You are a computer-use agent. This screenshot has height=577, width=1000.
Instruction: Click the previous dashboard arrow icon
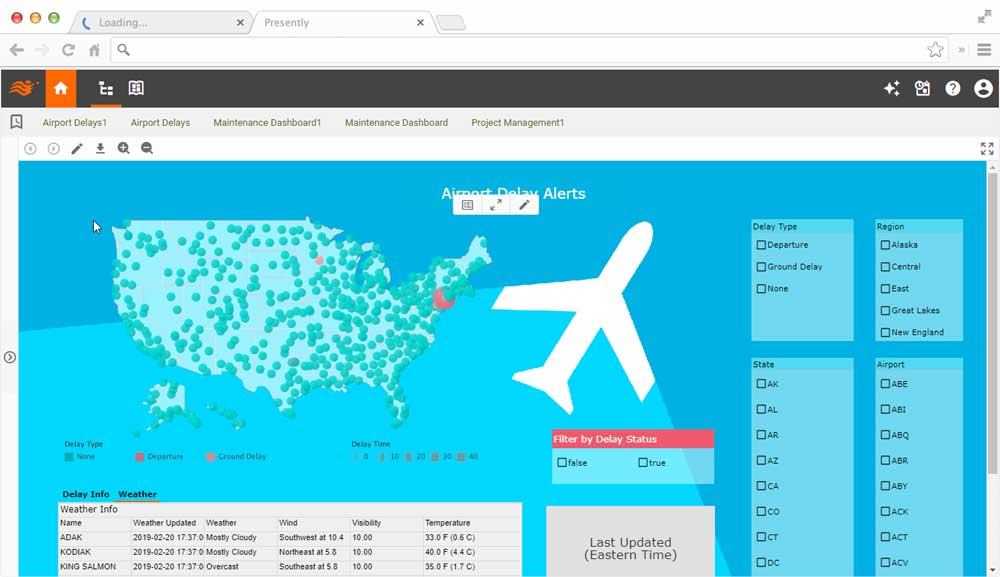click(x=30, y=149)
